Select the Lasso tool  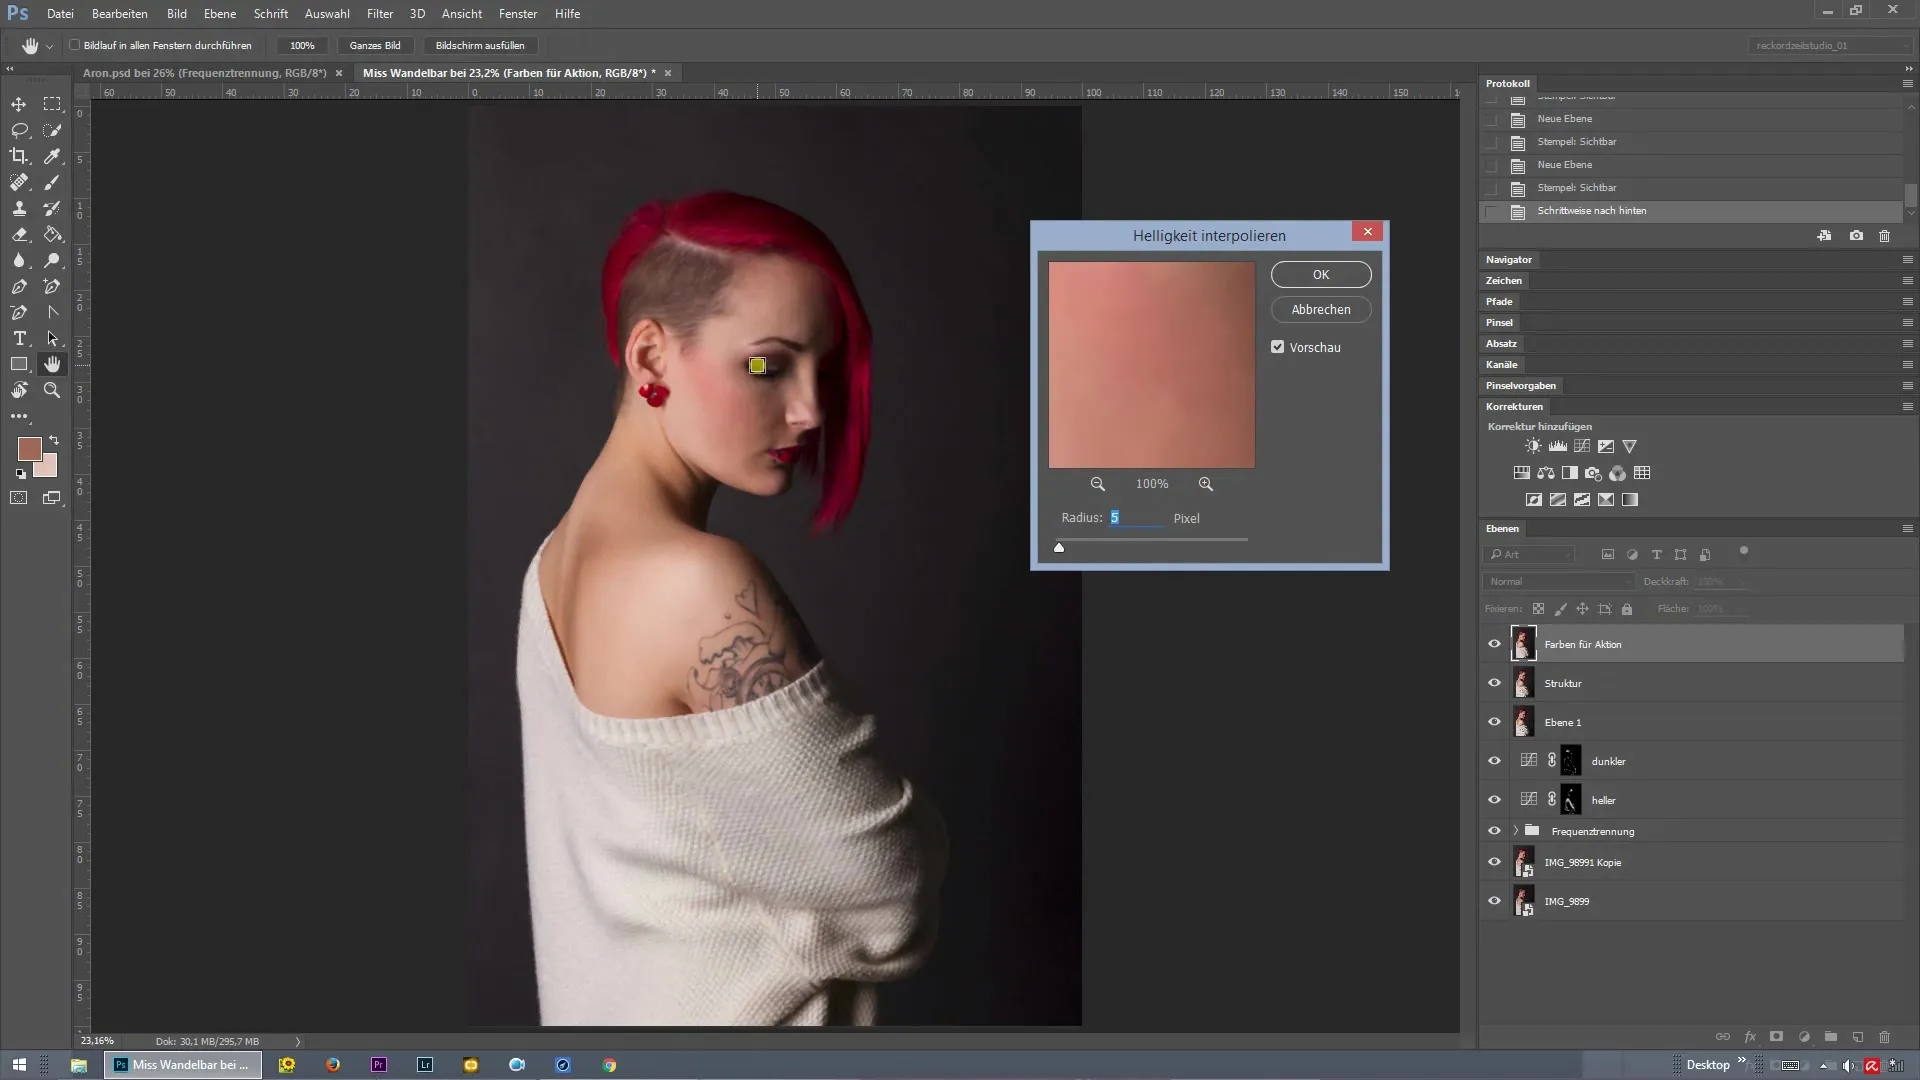tap(19, 130)
